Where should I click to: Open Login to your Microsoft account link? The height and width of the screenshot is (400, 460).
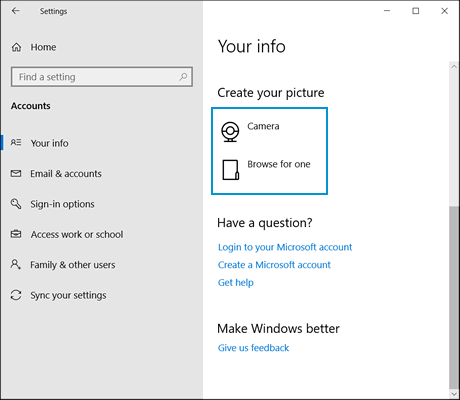tap(285, 247)
